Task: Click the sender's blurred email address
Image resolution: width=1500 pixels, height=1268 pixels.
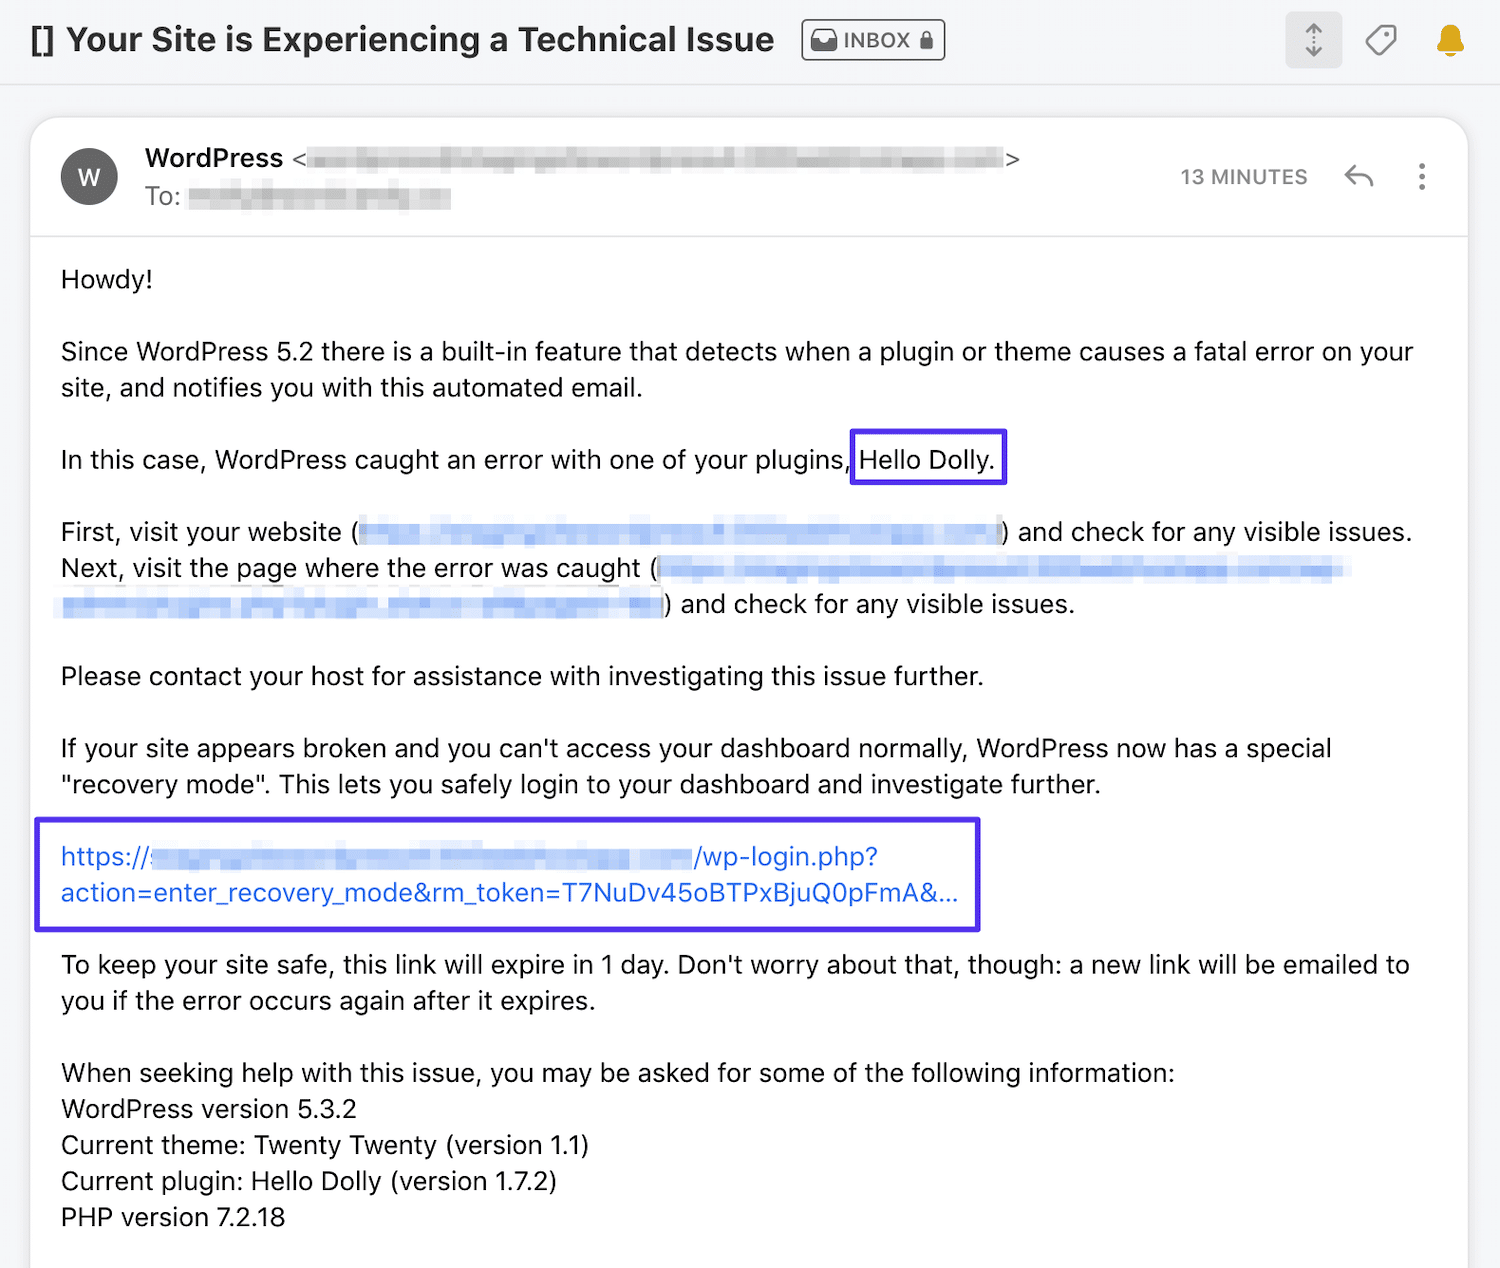Action: [x=655, y=158]
